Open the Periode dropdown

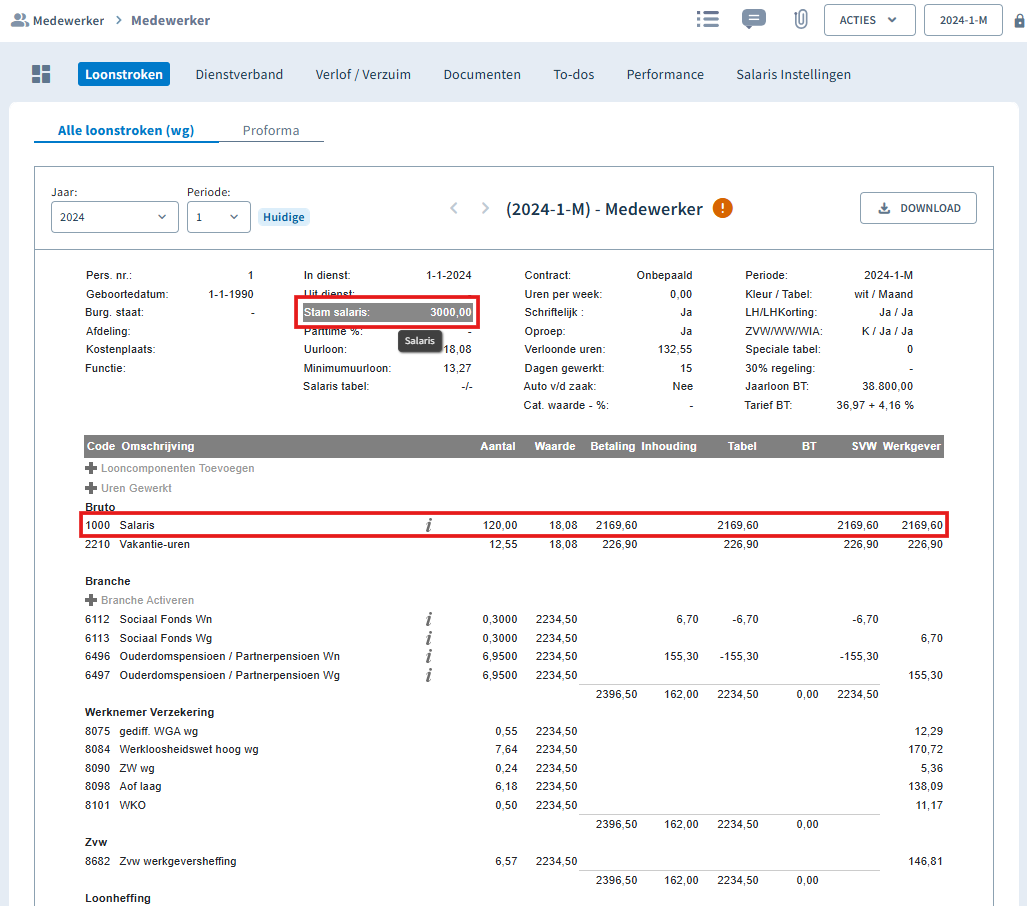(x=219, y=217)
